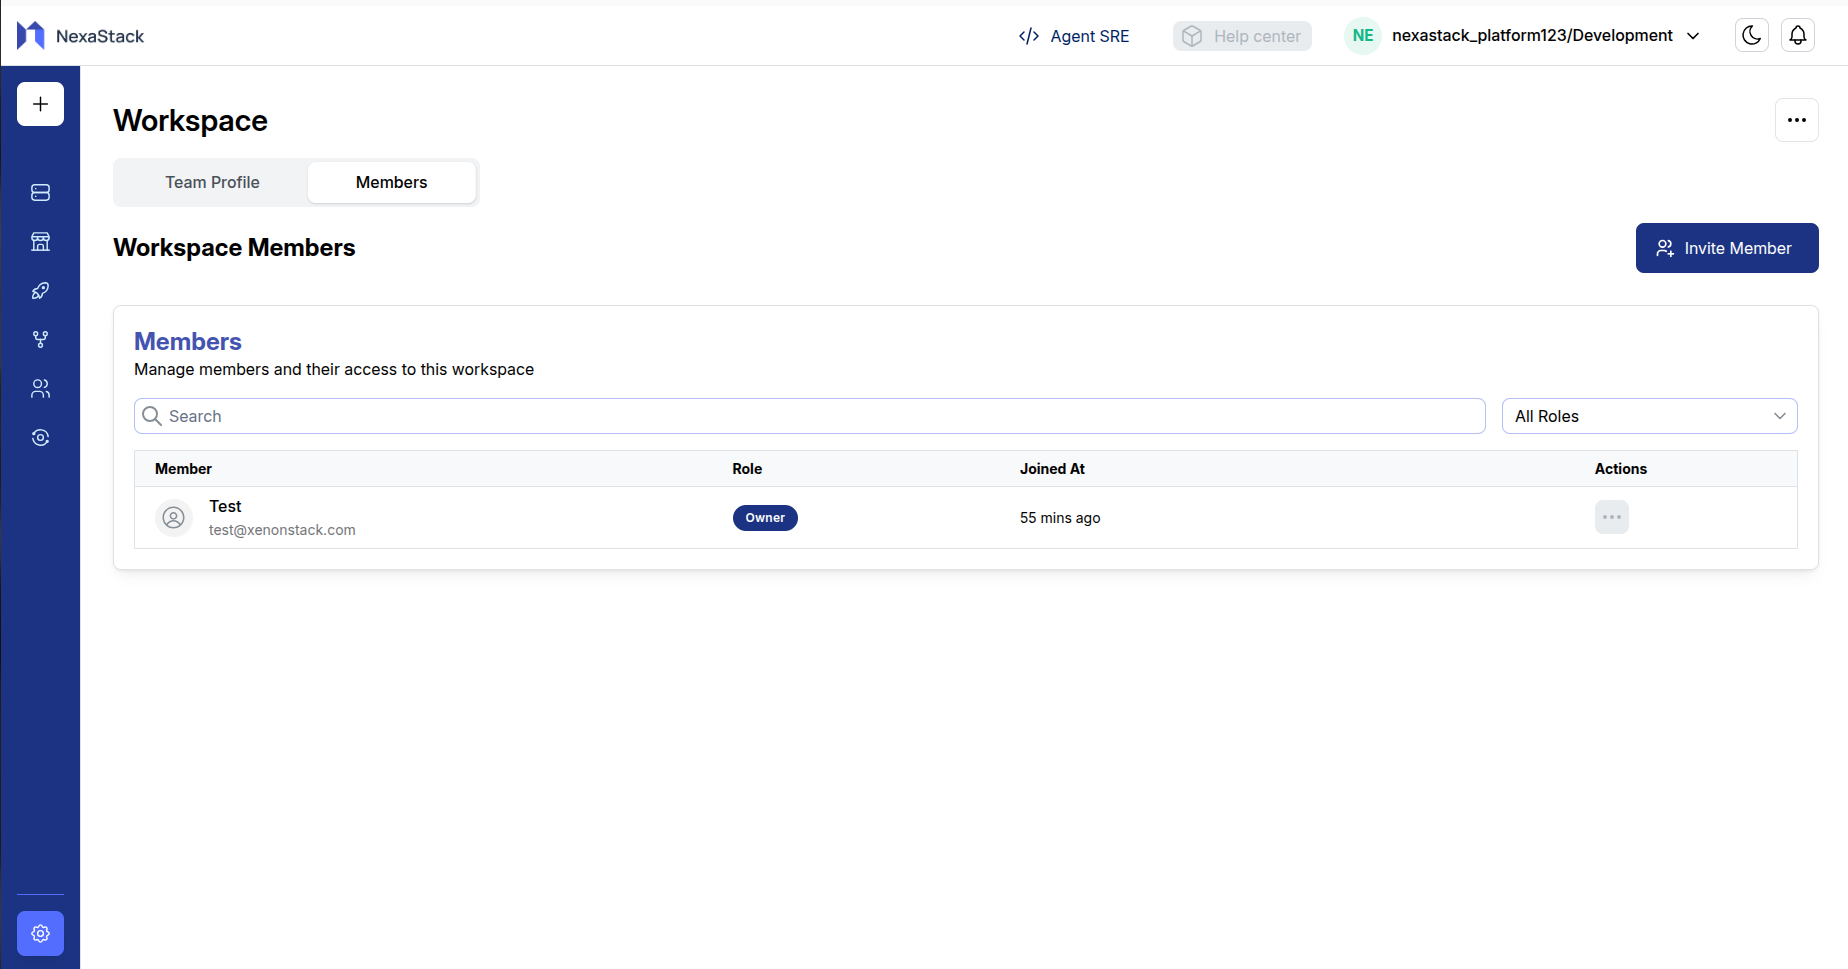Open the Infrastructure servers section in sidebar

pos(40,192)
